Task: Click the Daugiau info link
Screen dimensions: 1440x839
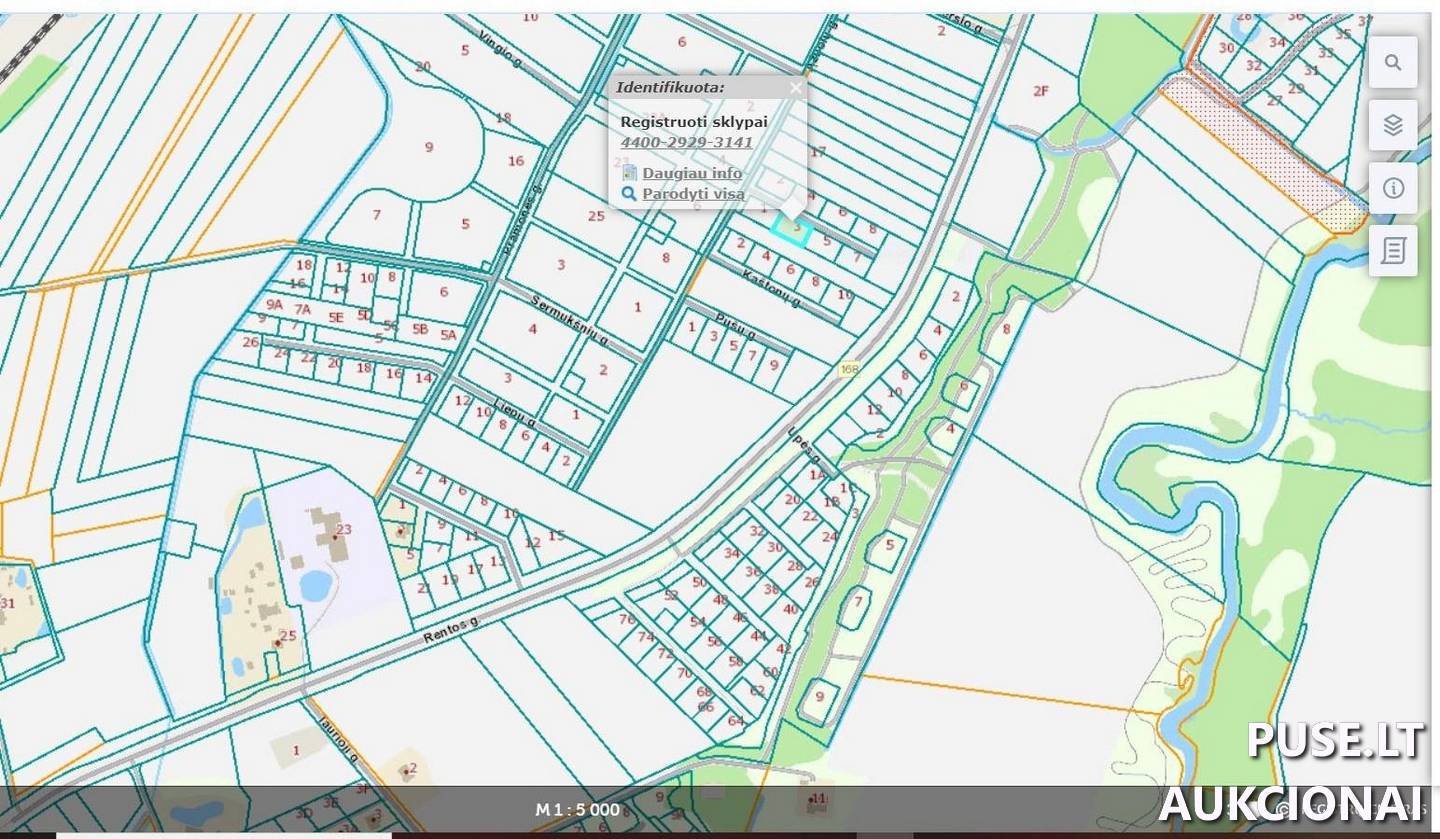Action: (692, 173)
